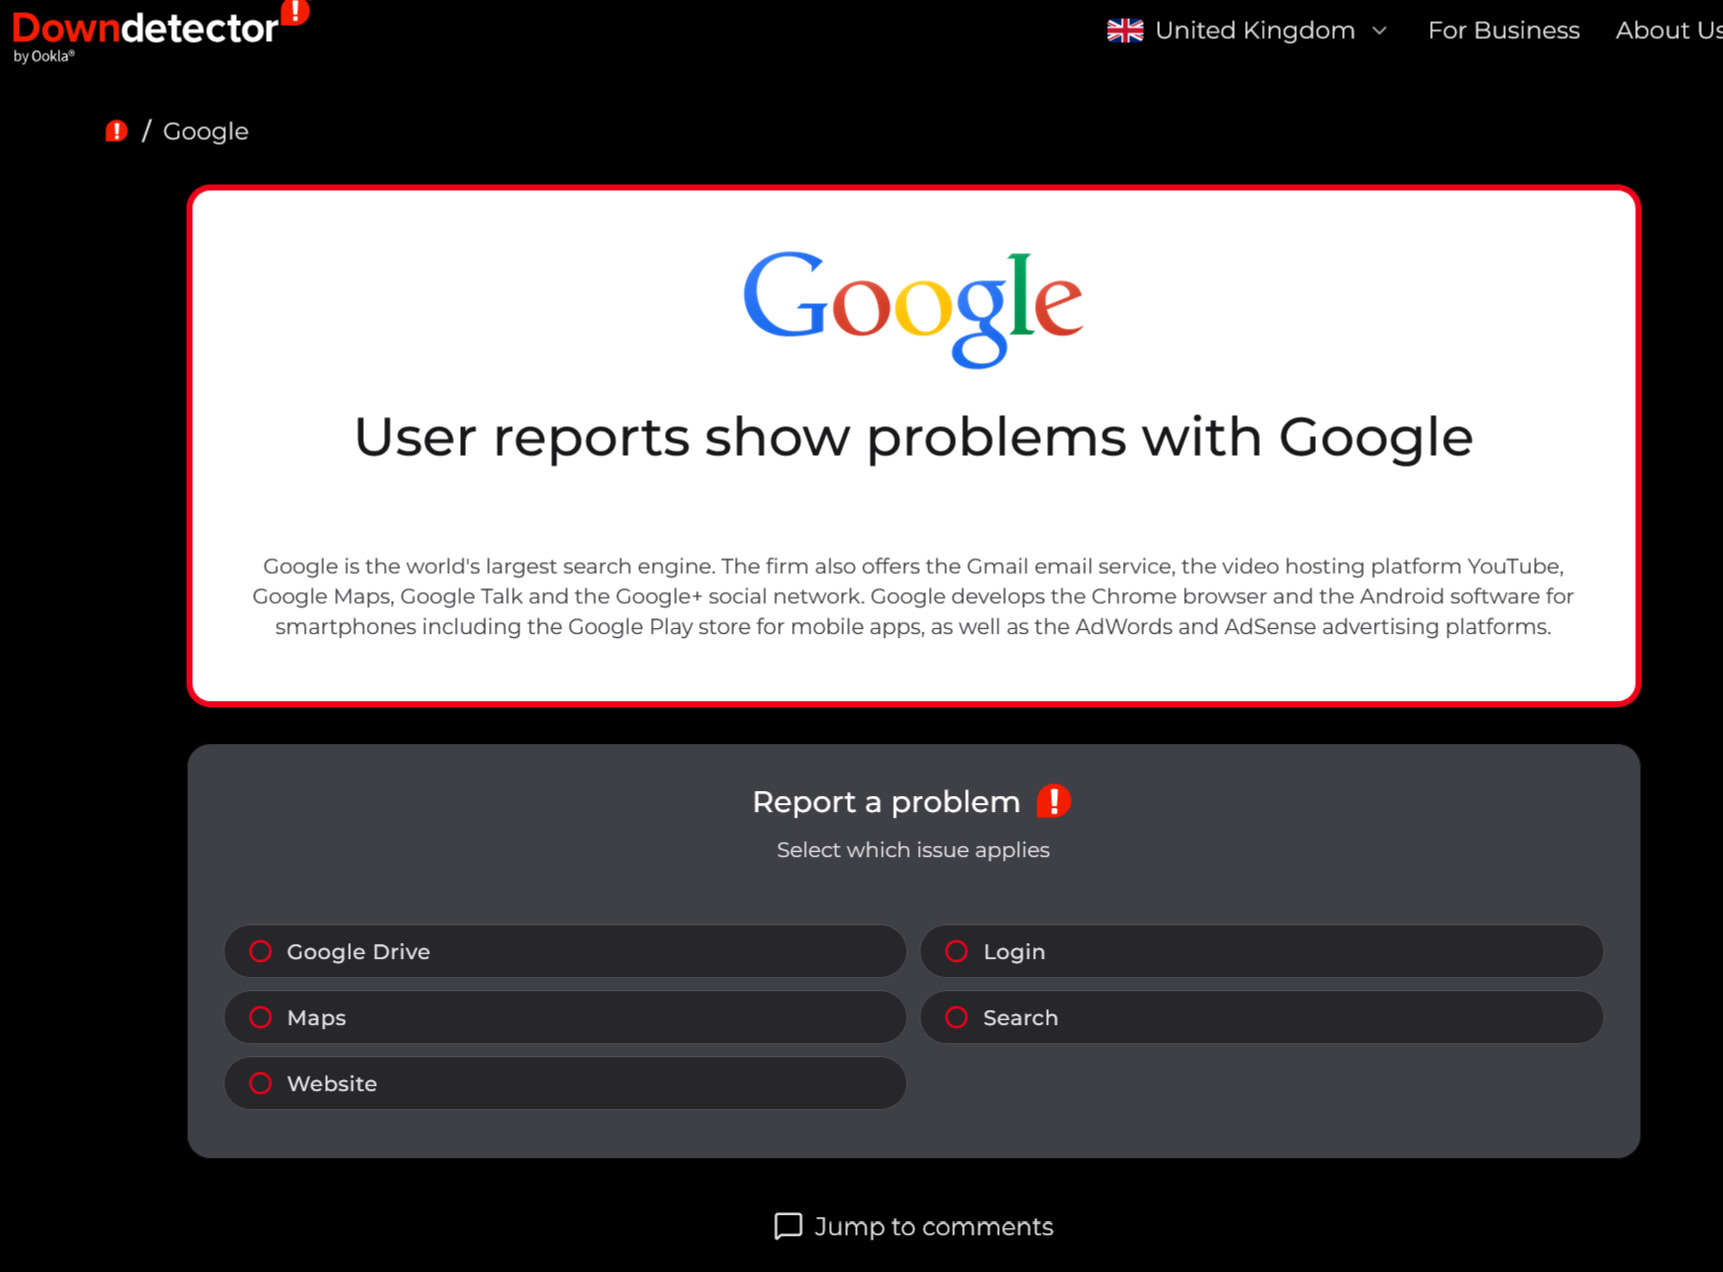Click the Google logo image
Screen dimensions: 1723x1272
tap(913, 309)
